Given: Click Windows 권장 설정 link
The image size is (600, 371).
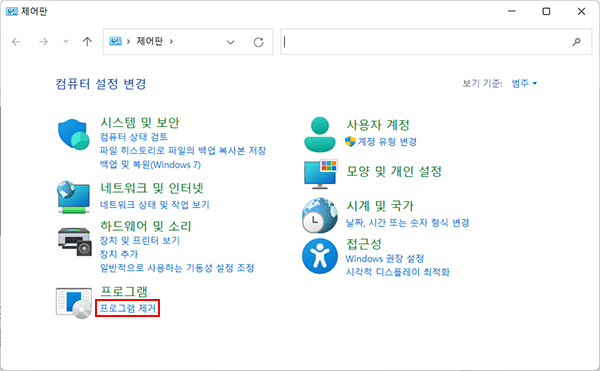Looking at the screenshot, I should (385, 259).
